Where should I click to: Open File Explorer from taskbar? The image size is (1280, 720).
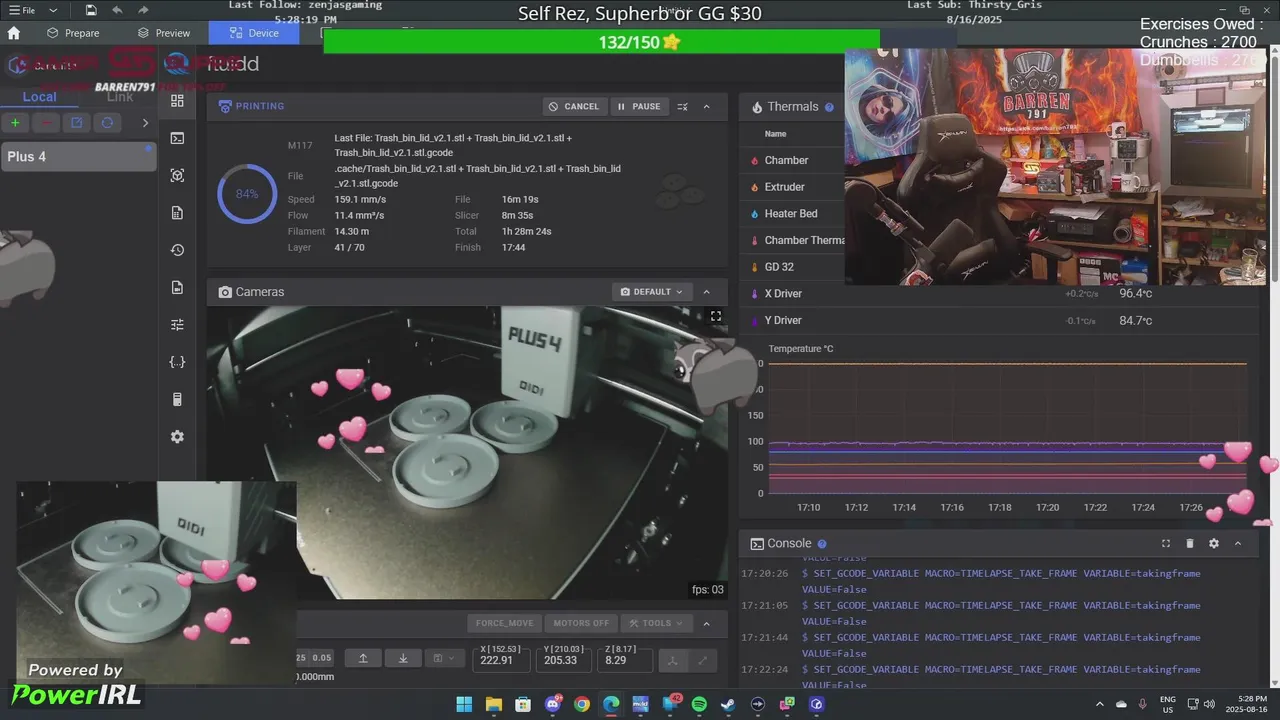(x=494, y=704)
